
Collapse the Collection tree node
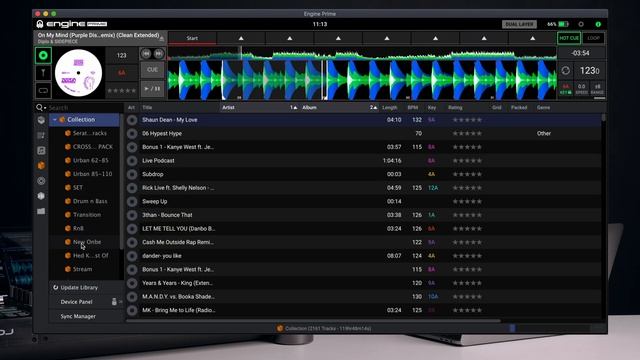pos(55,120)
